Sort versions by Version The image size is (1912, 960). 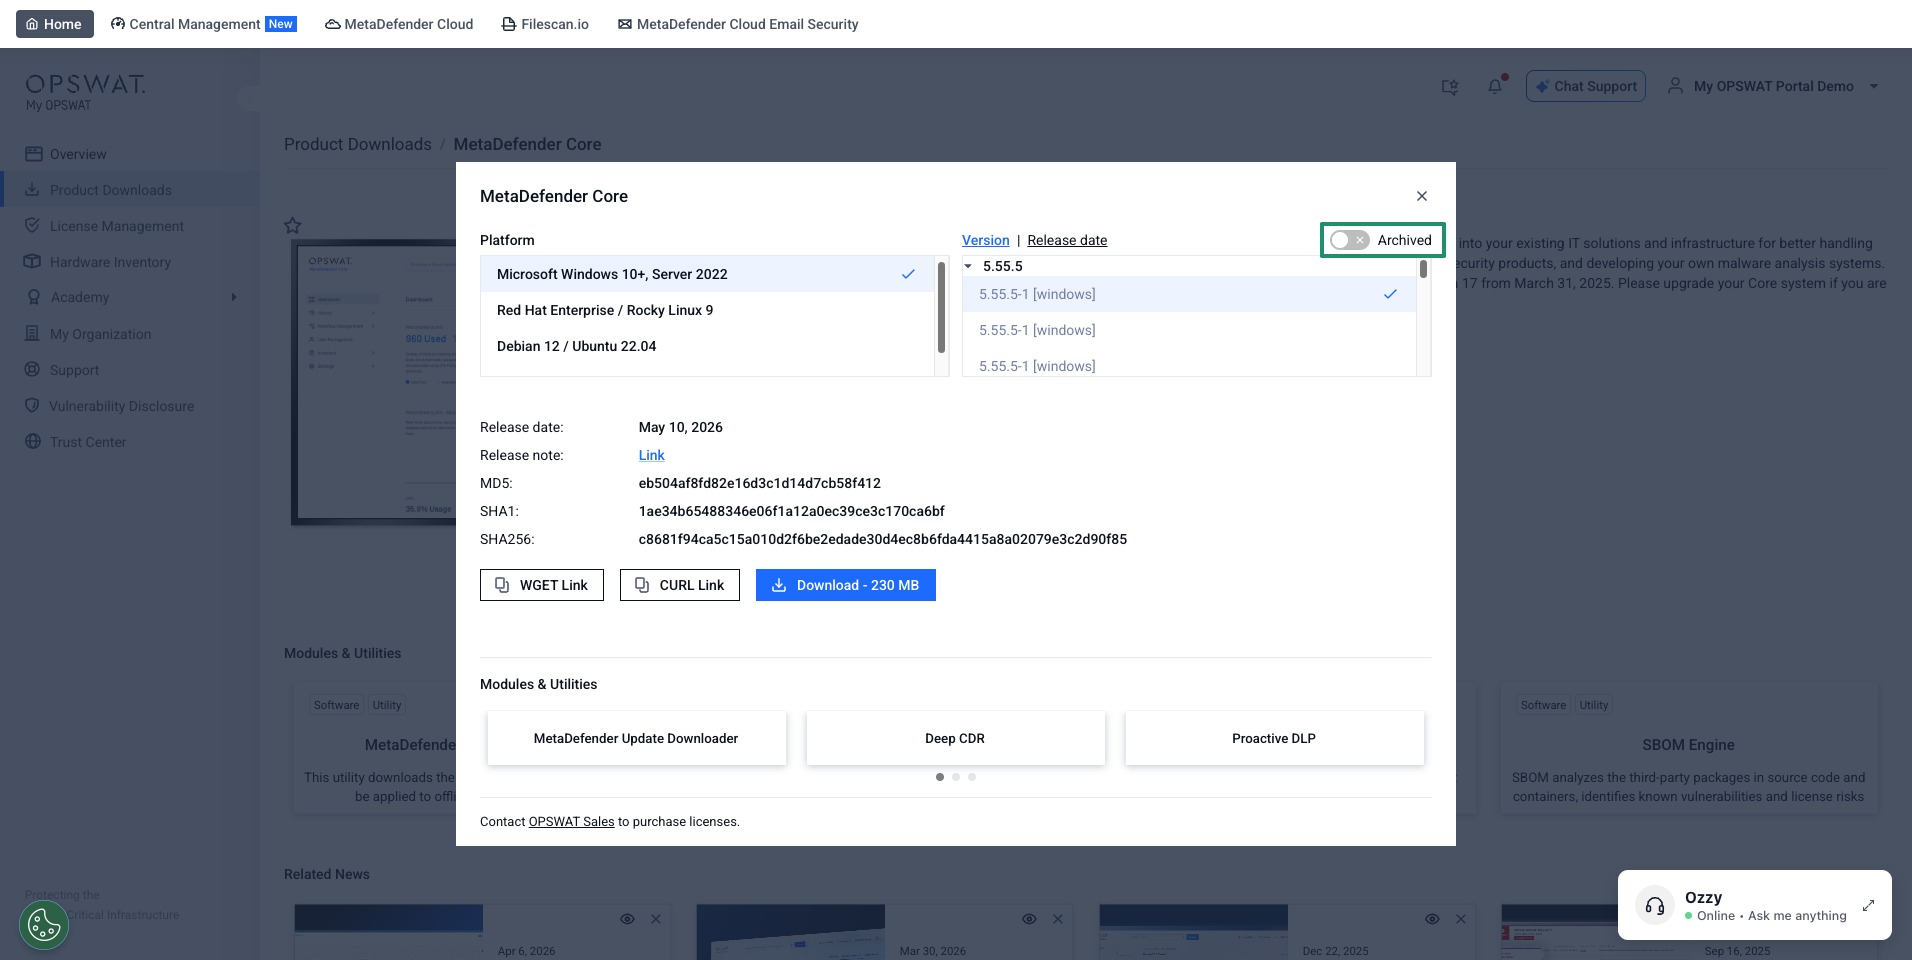986,240
